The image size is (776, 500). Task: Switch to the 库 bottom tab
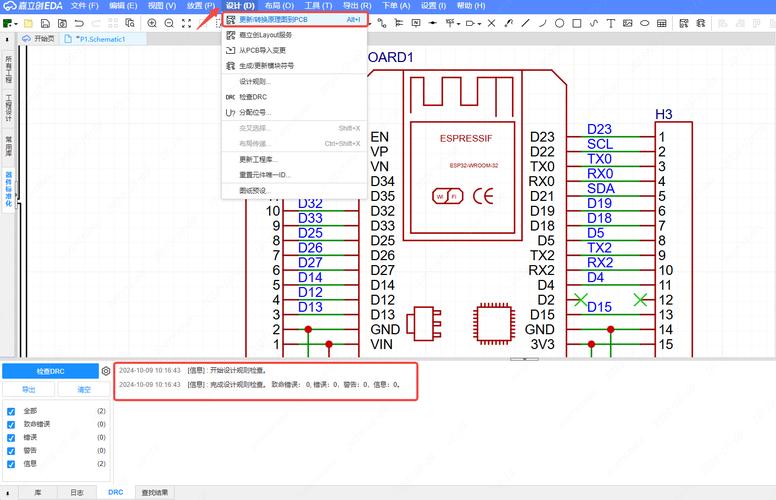[x=38, y=493]
